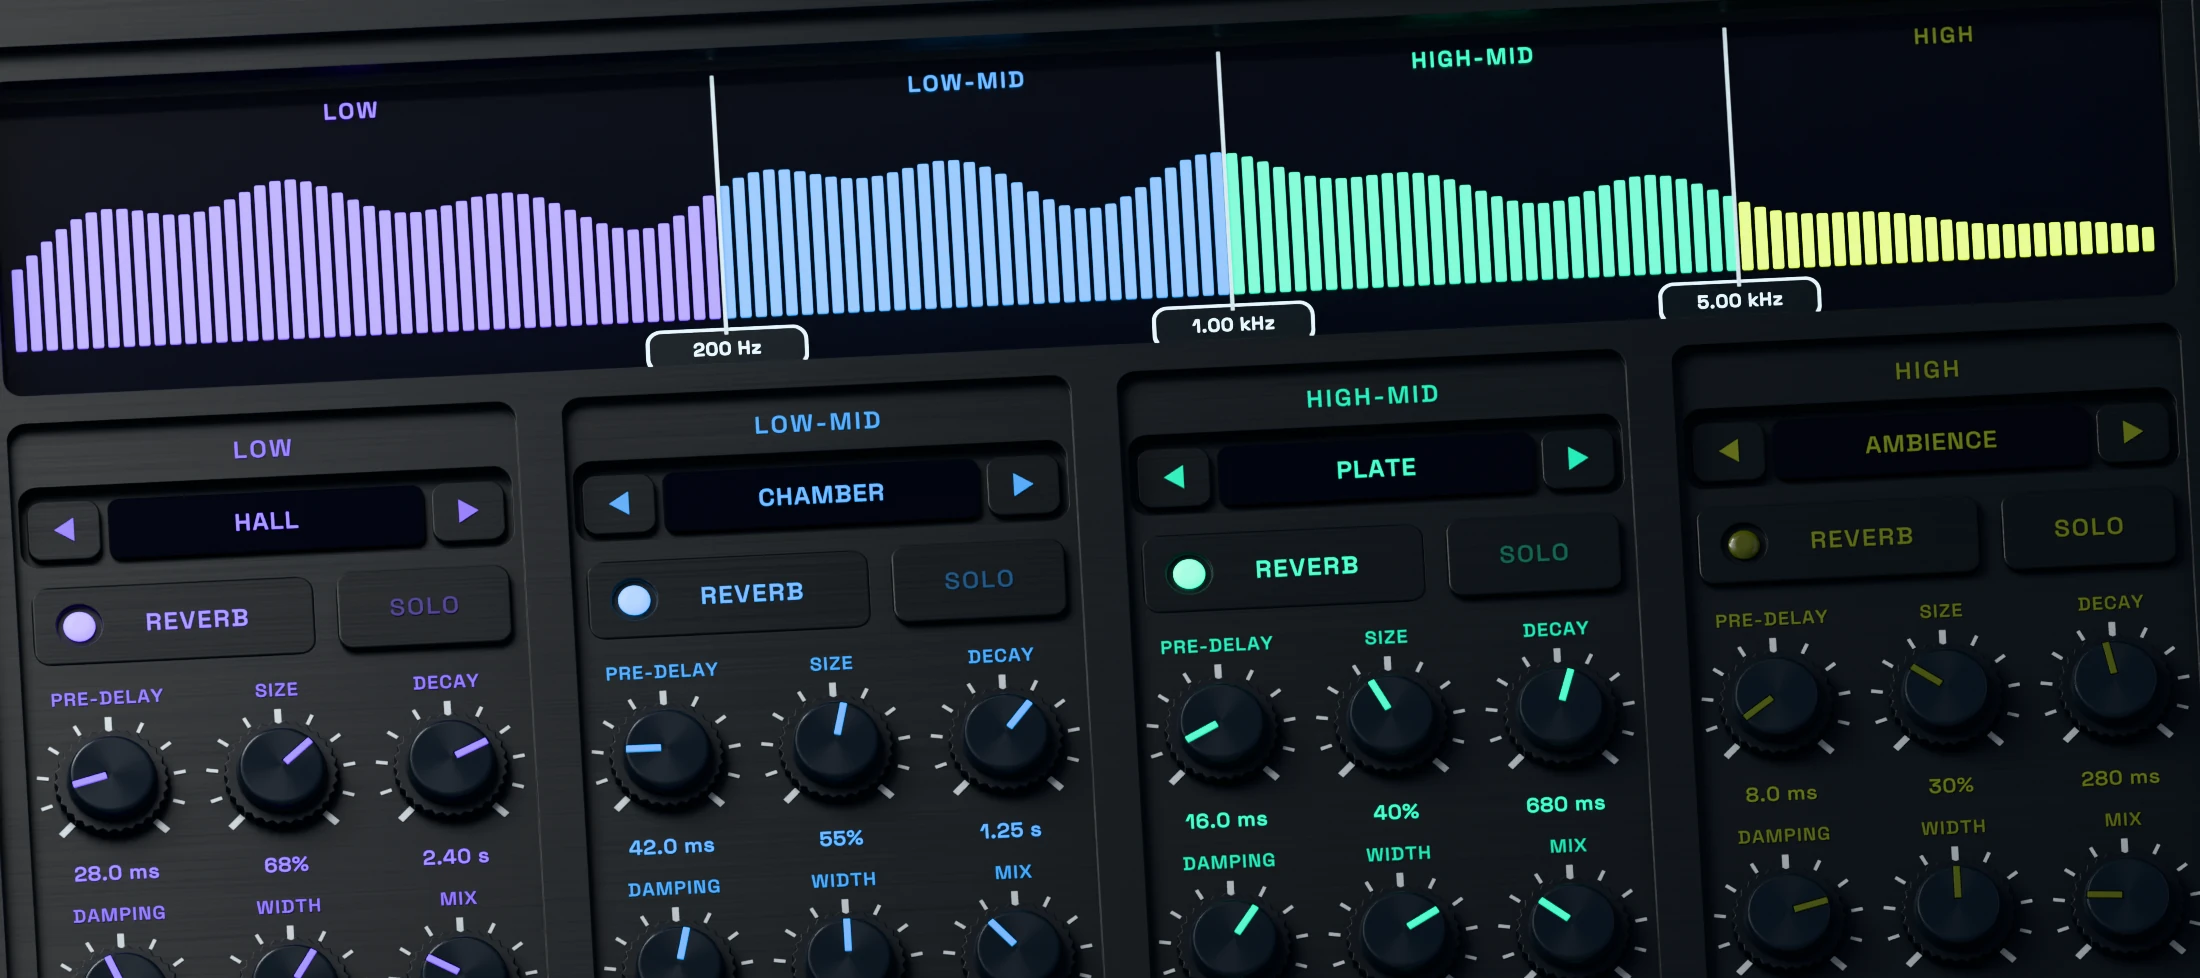Open the Plate reverb type selector
The height and width of the screenshot is (978, 2200).
point(1376,468)
